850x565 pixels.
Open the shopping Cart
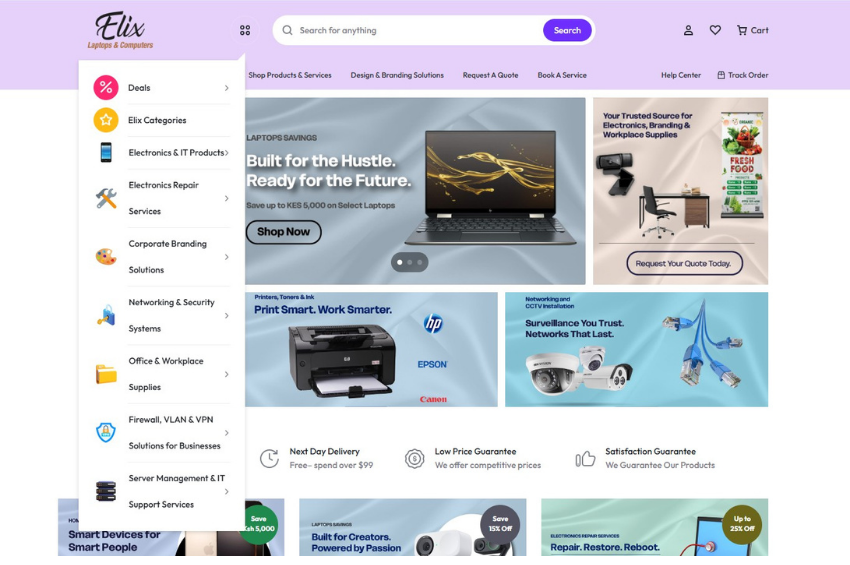click(752, 30)
